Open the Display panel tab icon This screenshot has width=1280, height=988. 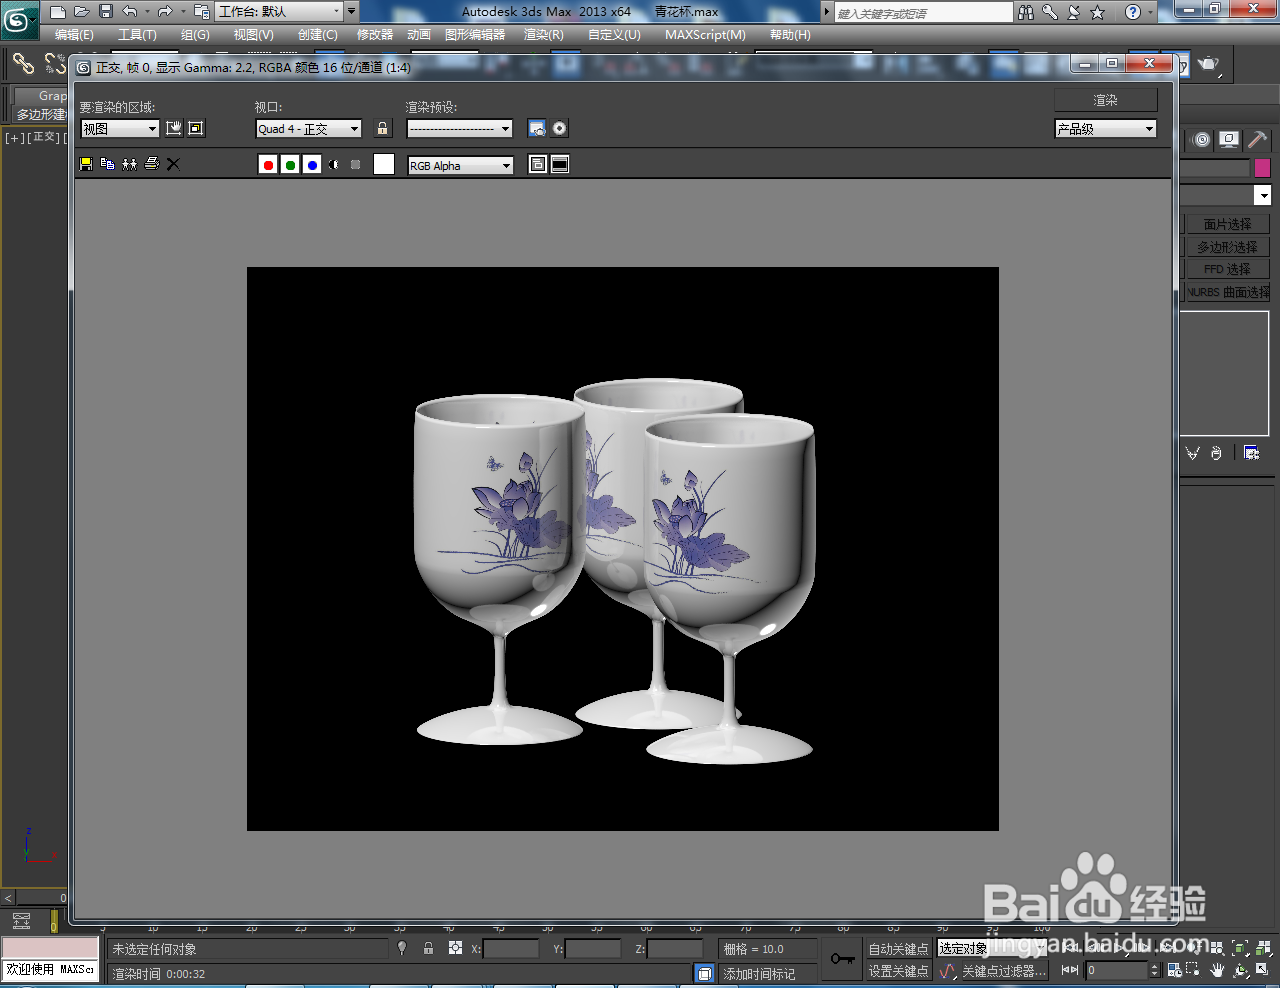[x=1229, y=140]
